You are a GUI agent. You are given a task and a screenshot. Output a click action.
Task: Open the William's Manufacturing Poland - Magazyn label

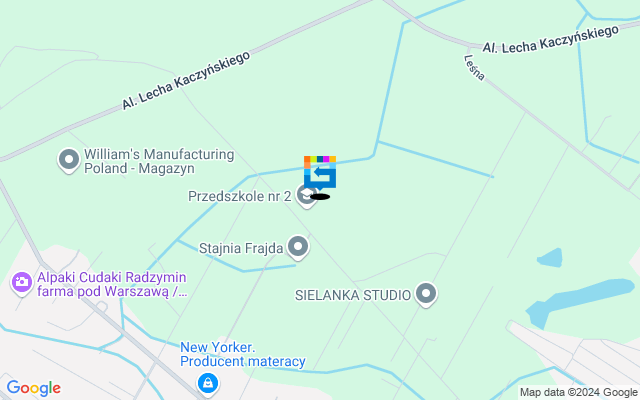coord(159,161)
